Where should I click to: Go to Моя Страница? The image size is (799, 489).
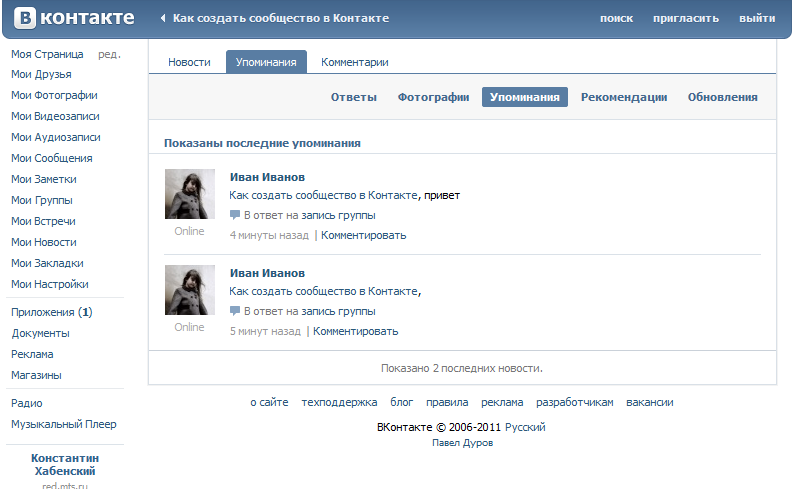47,54
